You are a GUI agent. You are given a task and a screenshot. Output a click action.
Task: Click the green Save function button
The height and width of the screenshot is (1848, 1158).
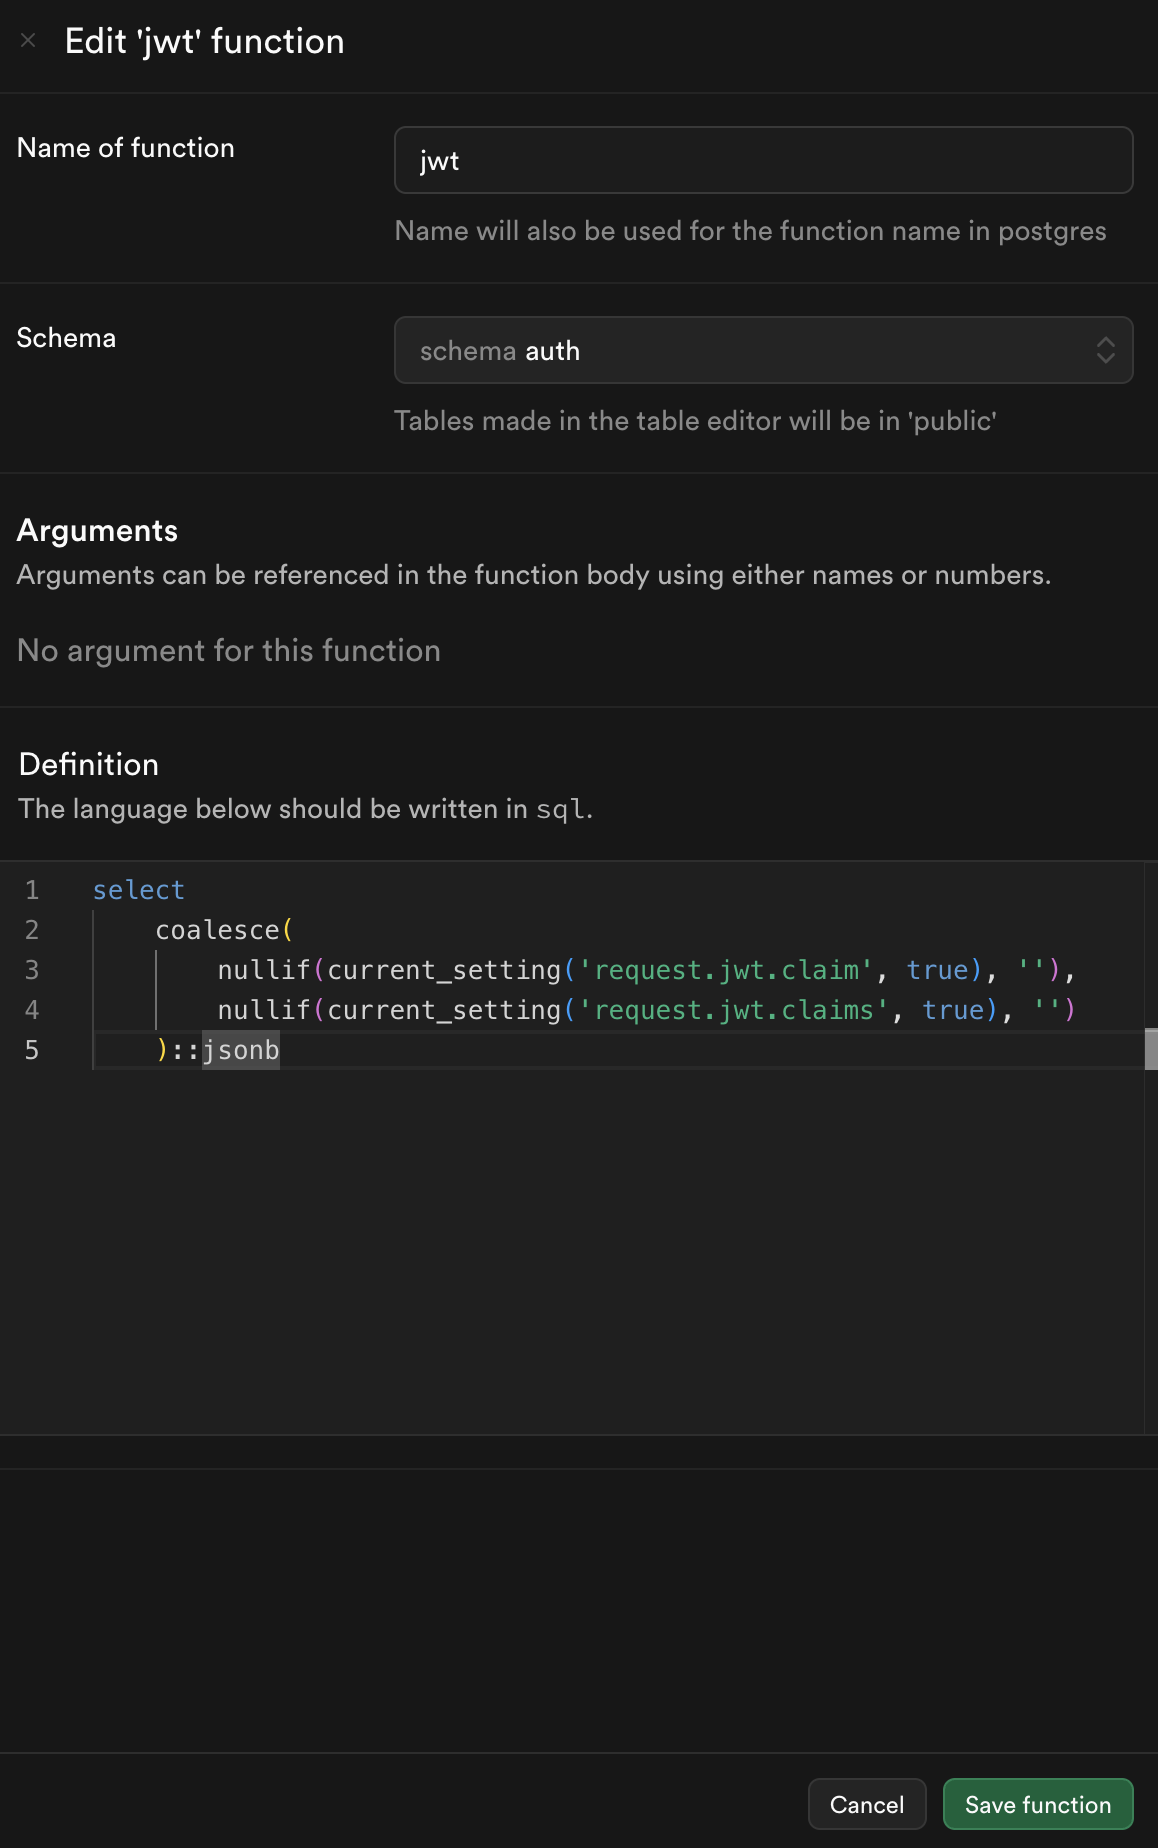[x=1037, y=1804]
